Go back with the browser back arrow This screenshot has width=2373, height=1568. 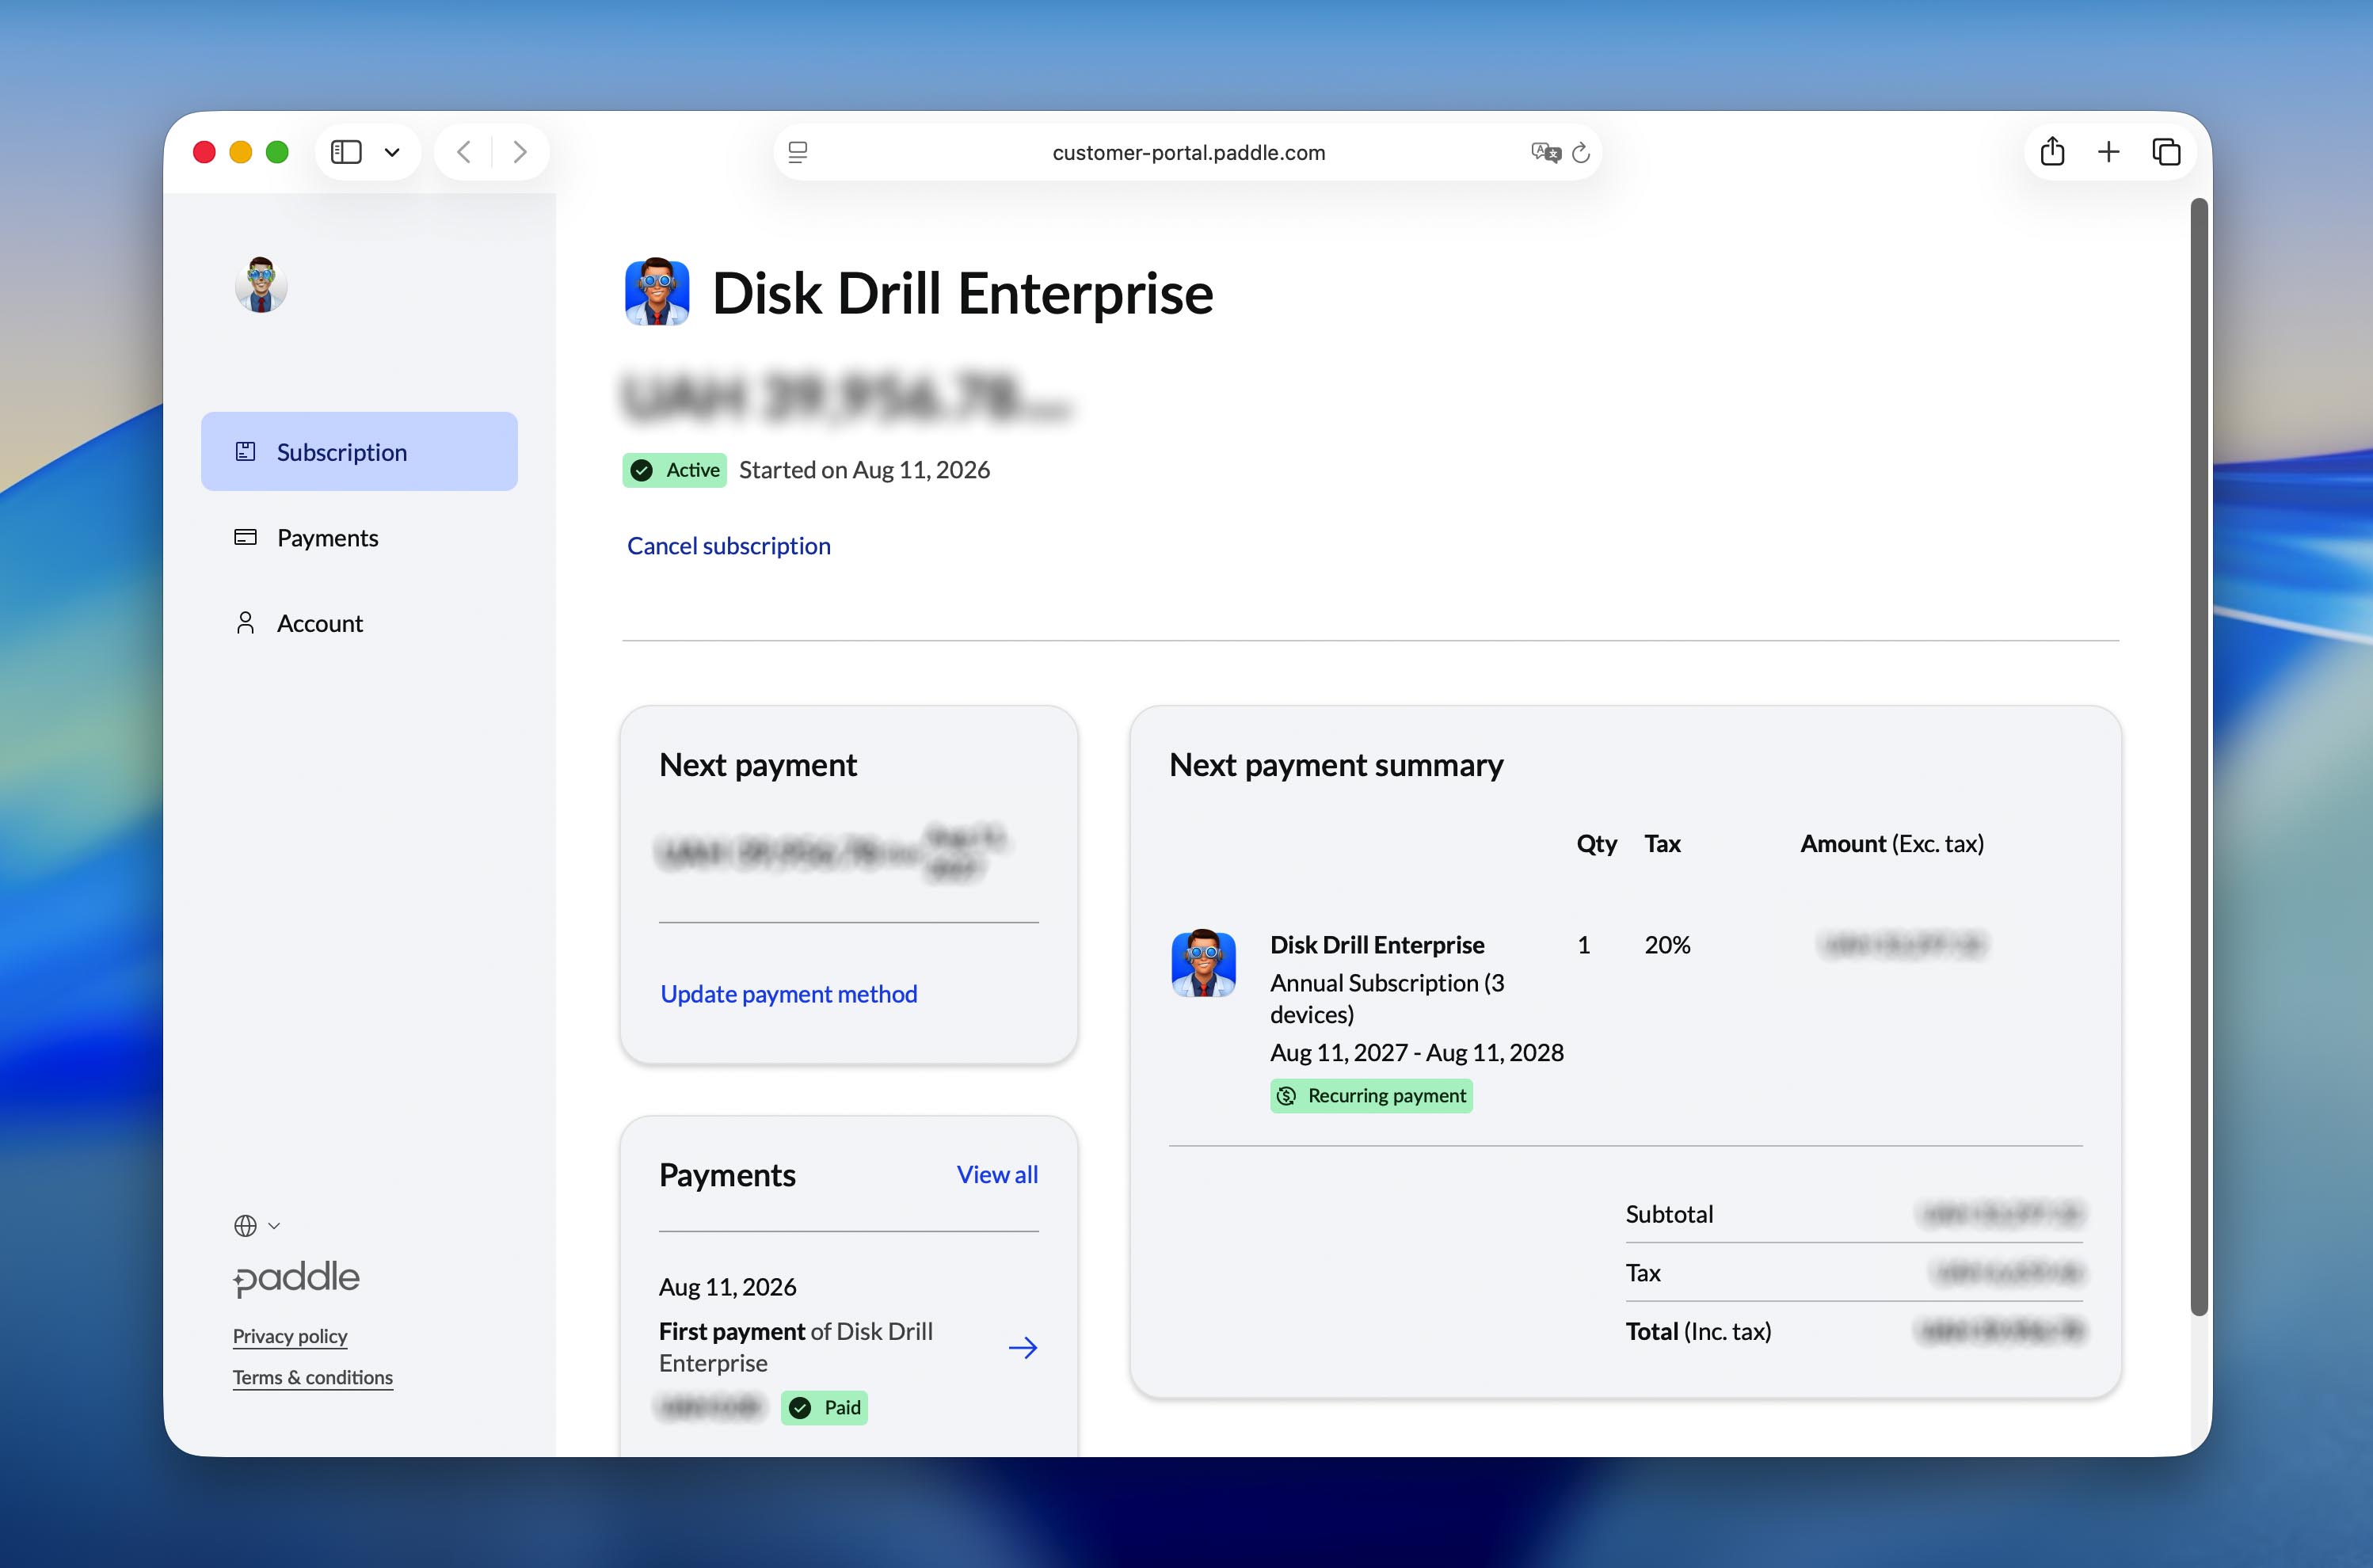[463, 152]
